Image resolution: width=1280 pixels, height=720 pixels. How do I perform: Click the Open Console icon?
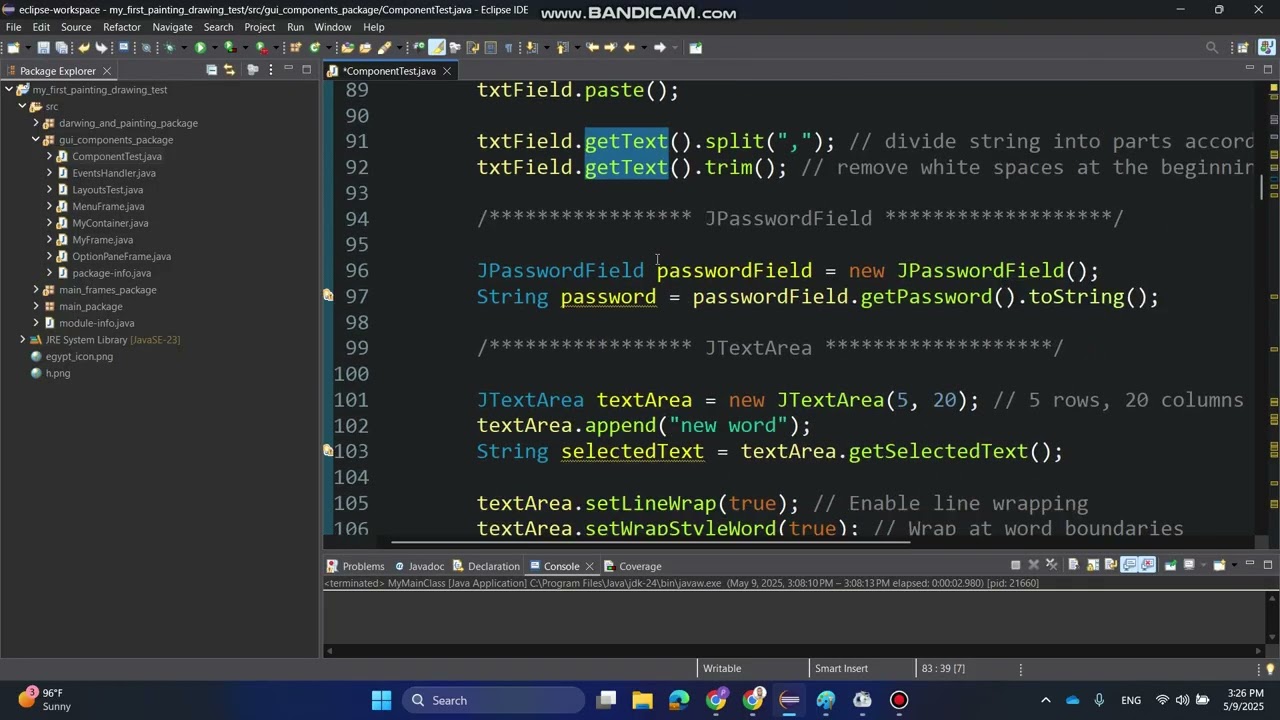click(x=1219, y=565)
